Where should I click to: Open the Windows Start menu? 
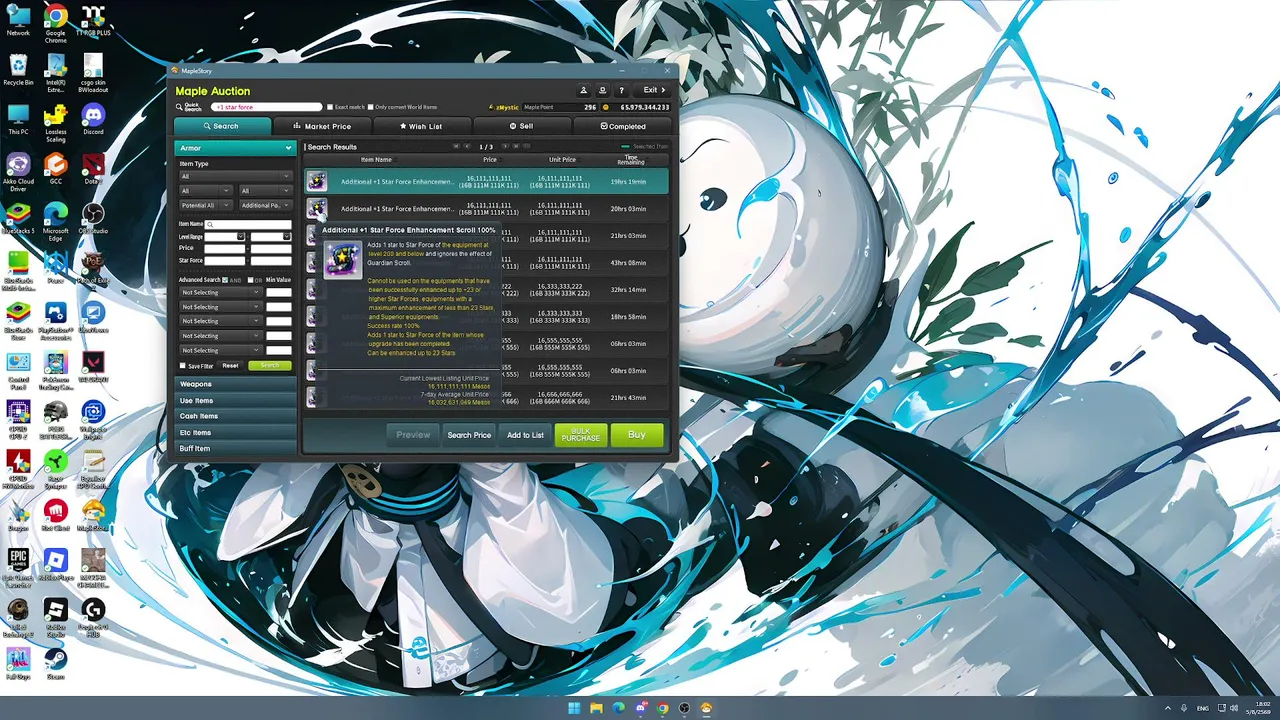(574, 708)
